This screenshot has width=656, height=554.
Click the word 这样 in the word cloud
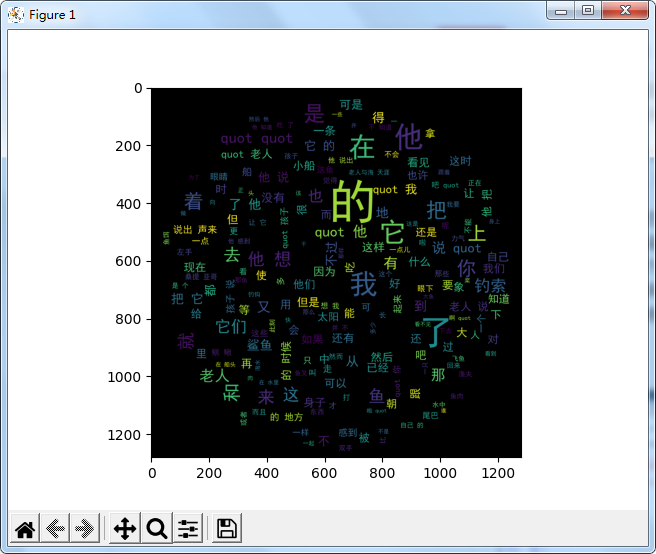coord(373,248)
